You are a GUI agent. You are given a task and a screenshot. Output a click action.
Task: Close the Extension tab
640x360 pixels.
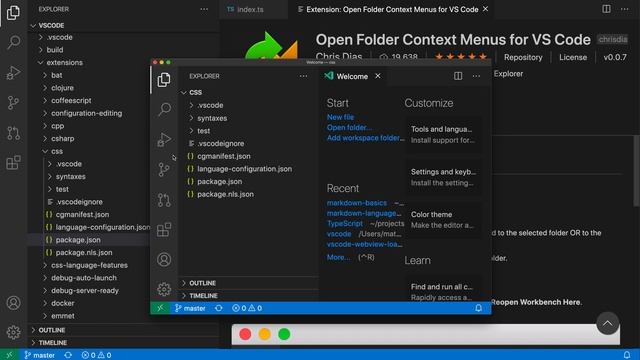[485, 9]
